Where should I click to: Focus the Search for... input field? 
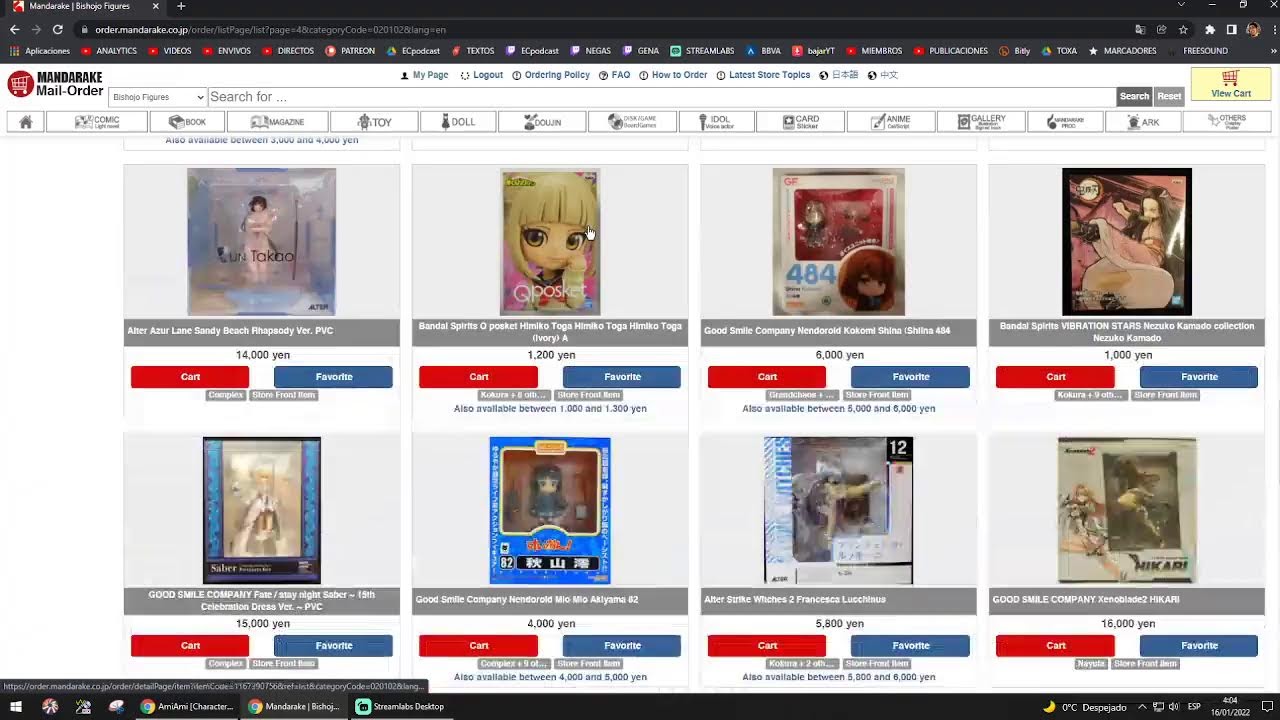(660, 97)
